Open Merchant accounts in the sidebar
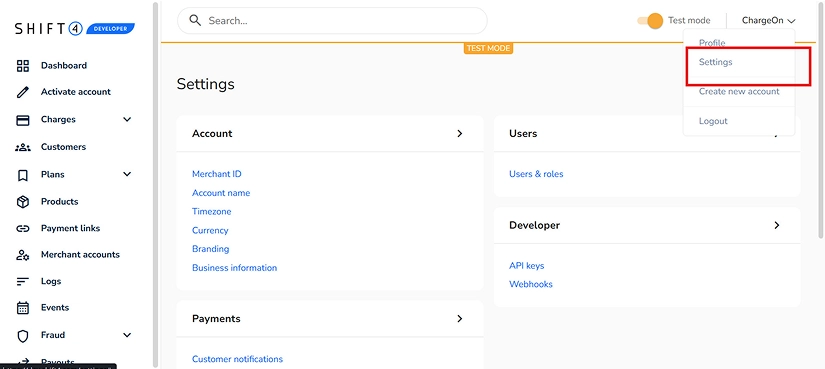The width and height of the screenshot is (825, 369). coord(80,255)
